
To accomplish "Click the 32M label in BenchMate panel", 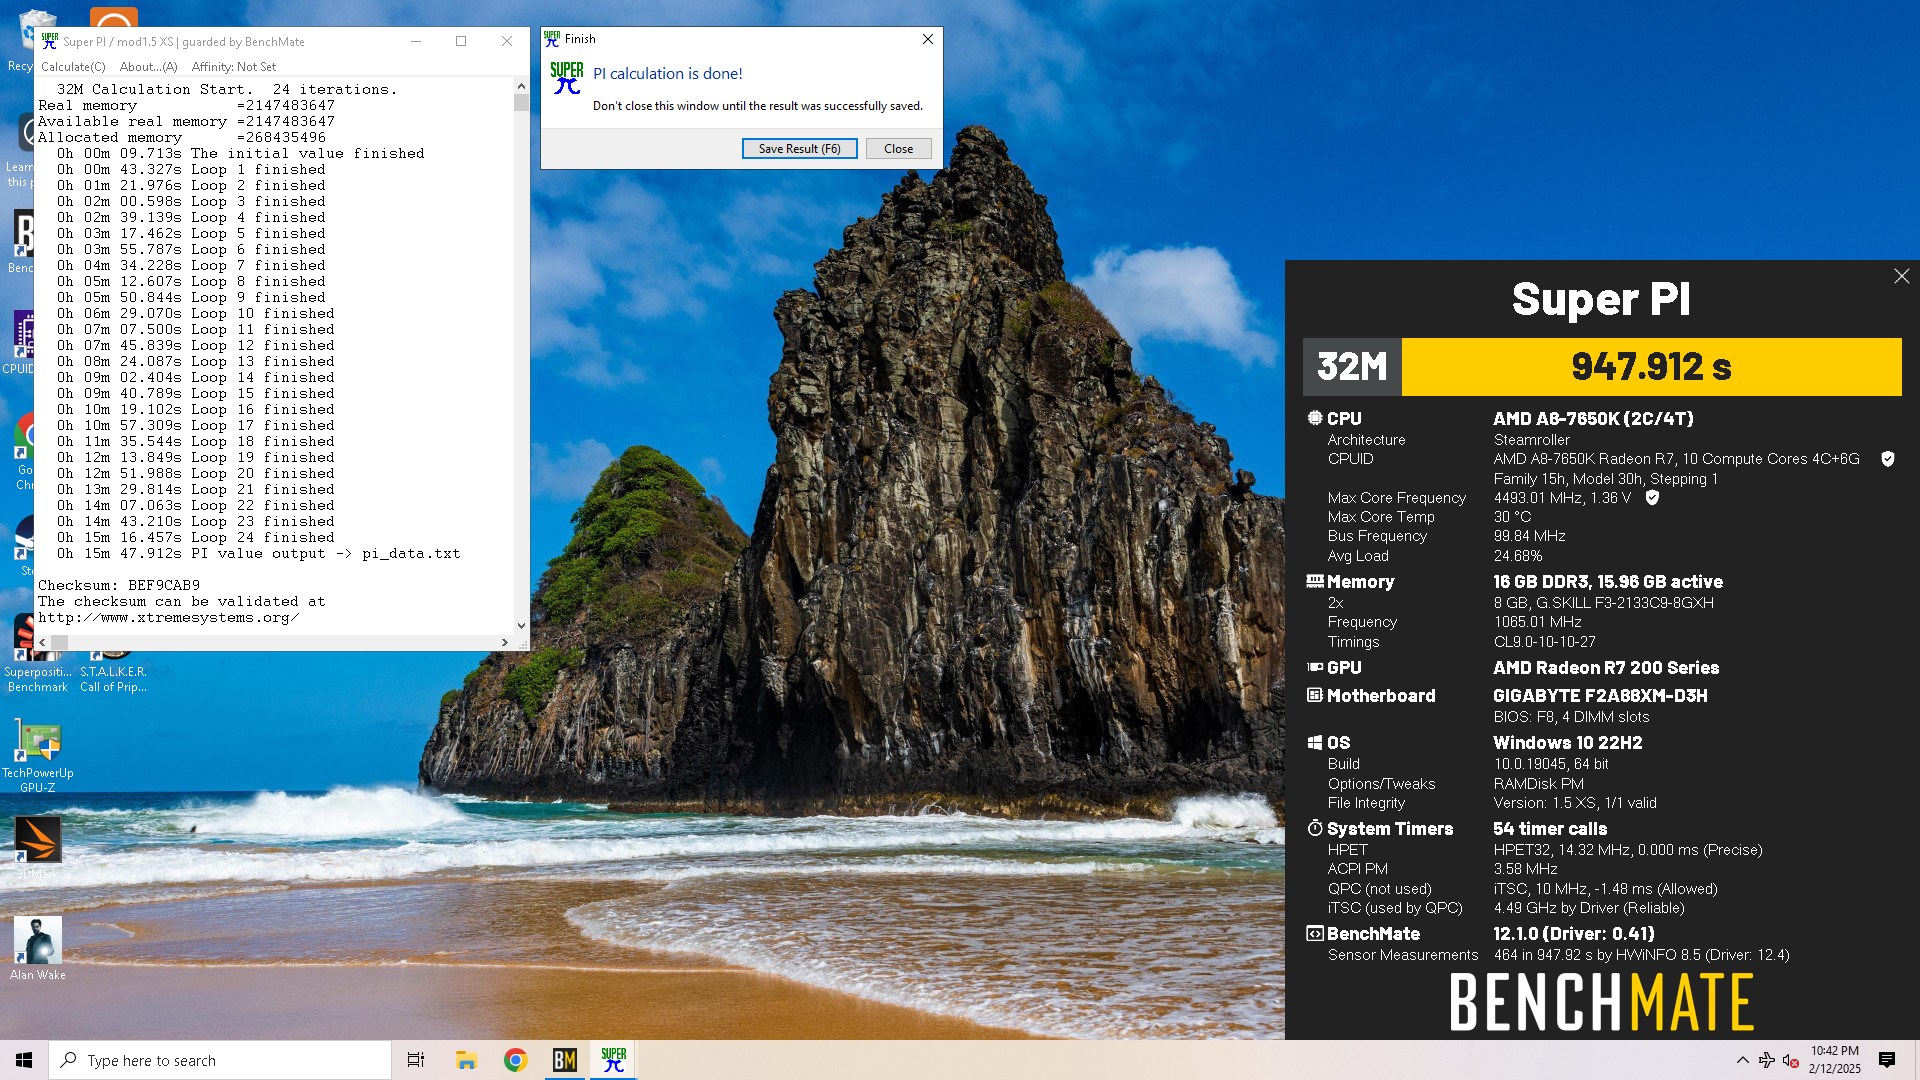I will click(x=1352, y=367).
